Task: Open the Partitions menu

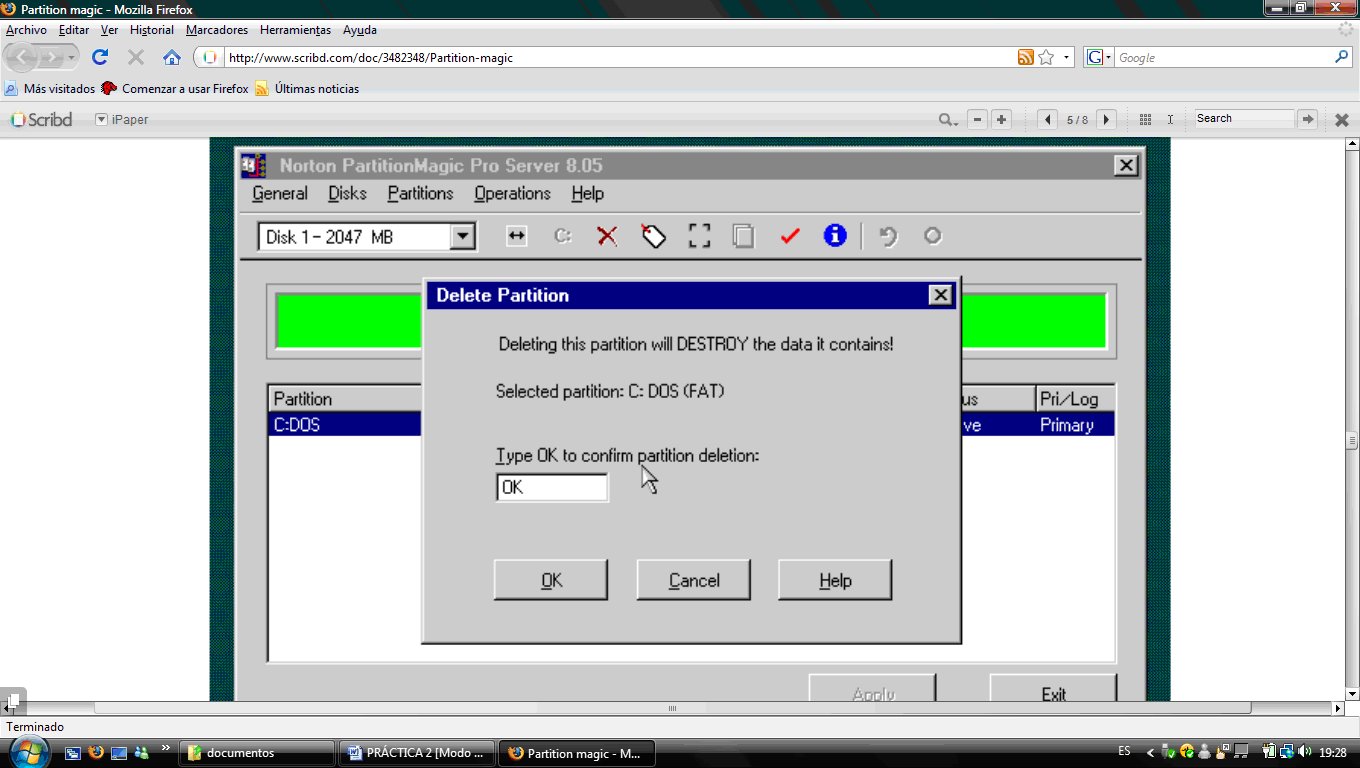Action: tap(420, 194)
